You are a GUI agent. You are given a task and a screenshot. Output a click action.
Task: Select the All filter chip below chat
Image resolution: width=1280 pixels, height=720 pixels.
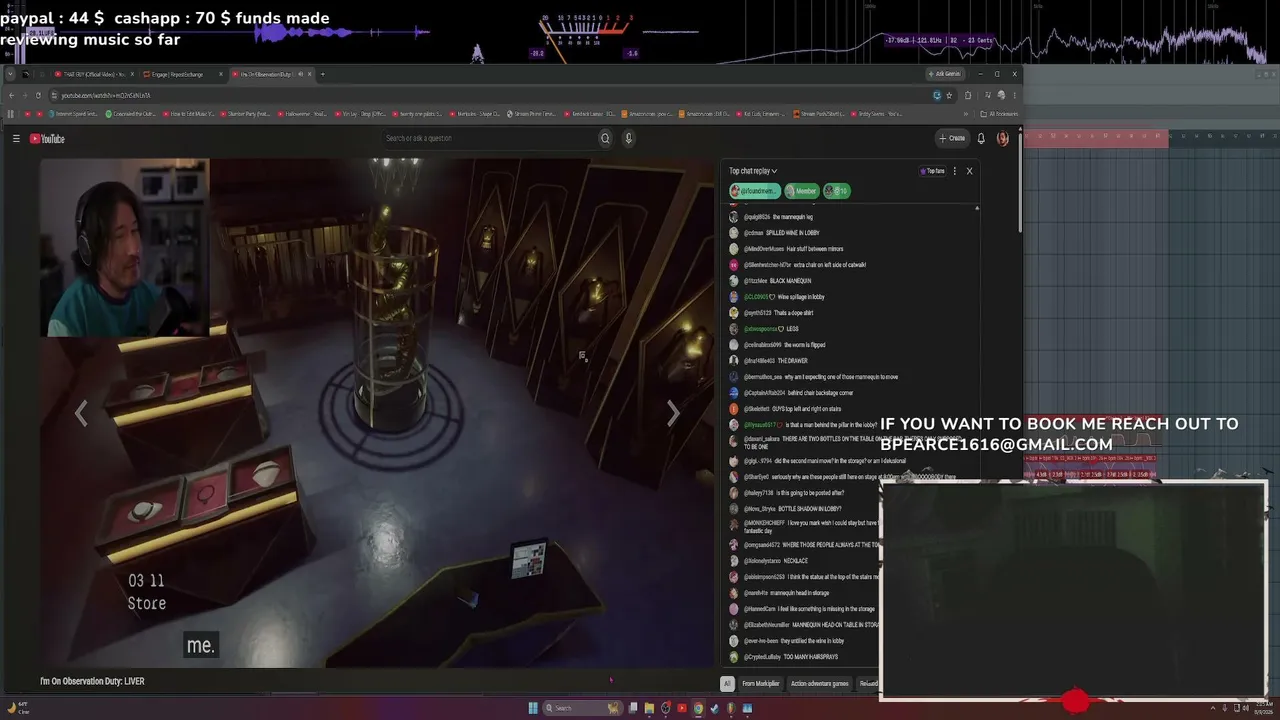pyautogui.click(x=727, y=684)
